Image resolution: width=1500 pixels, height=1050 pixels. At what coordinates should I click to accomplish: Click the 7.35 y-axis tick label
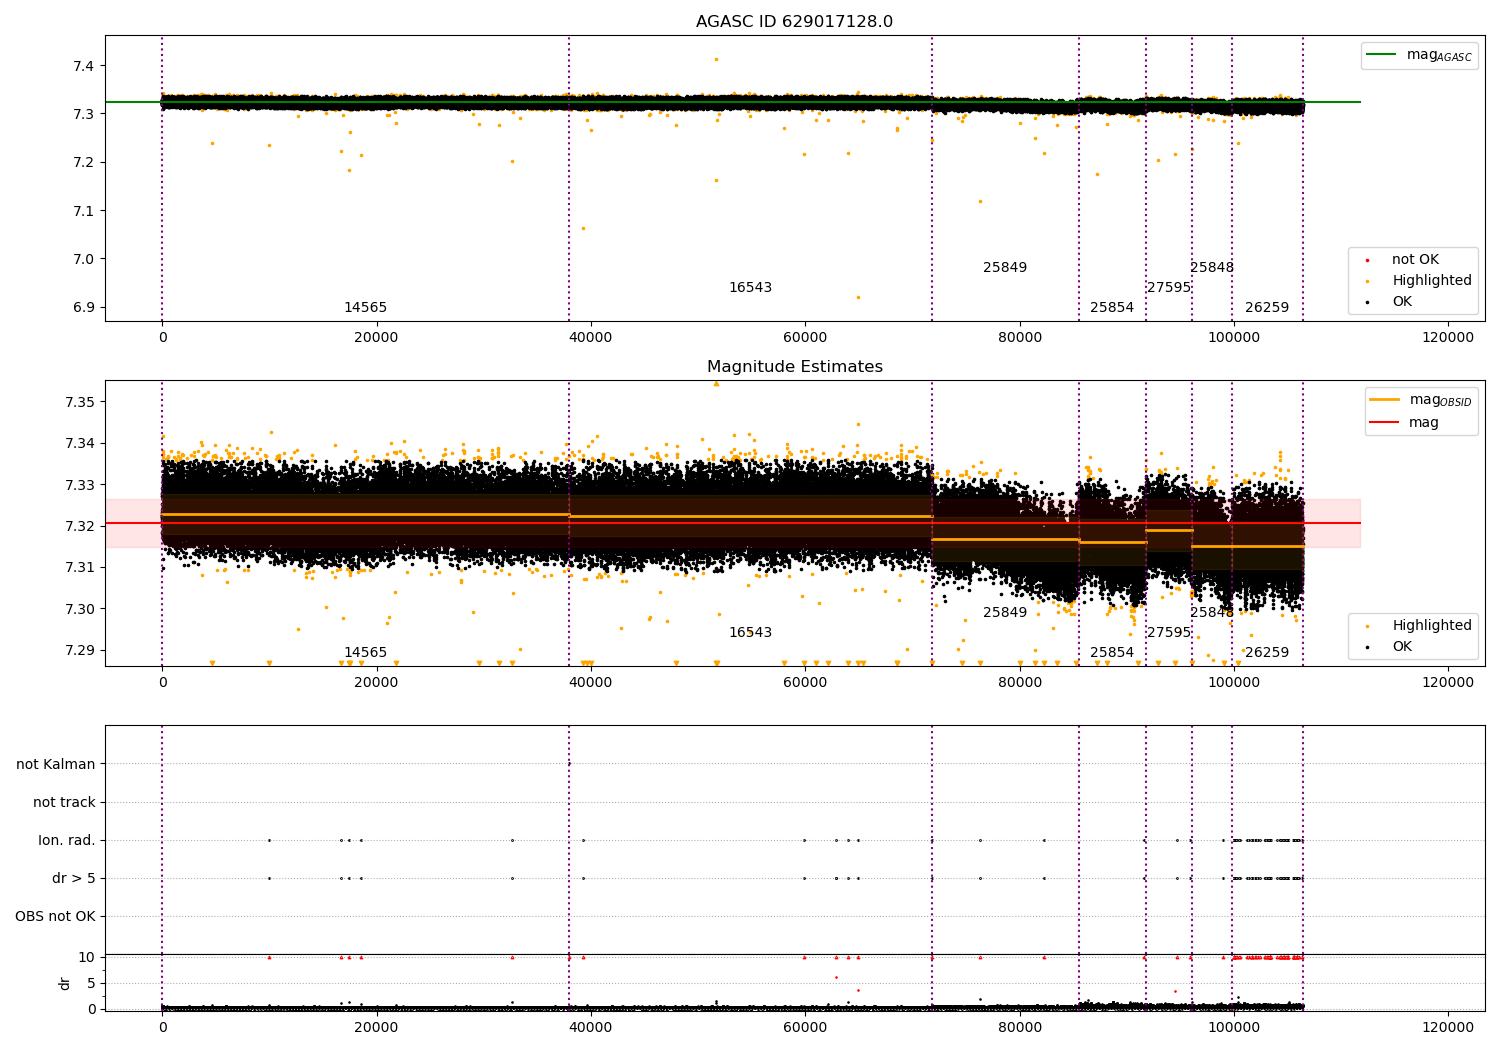tap(80, 402)
